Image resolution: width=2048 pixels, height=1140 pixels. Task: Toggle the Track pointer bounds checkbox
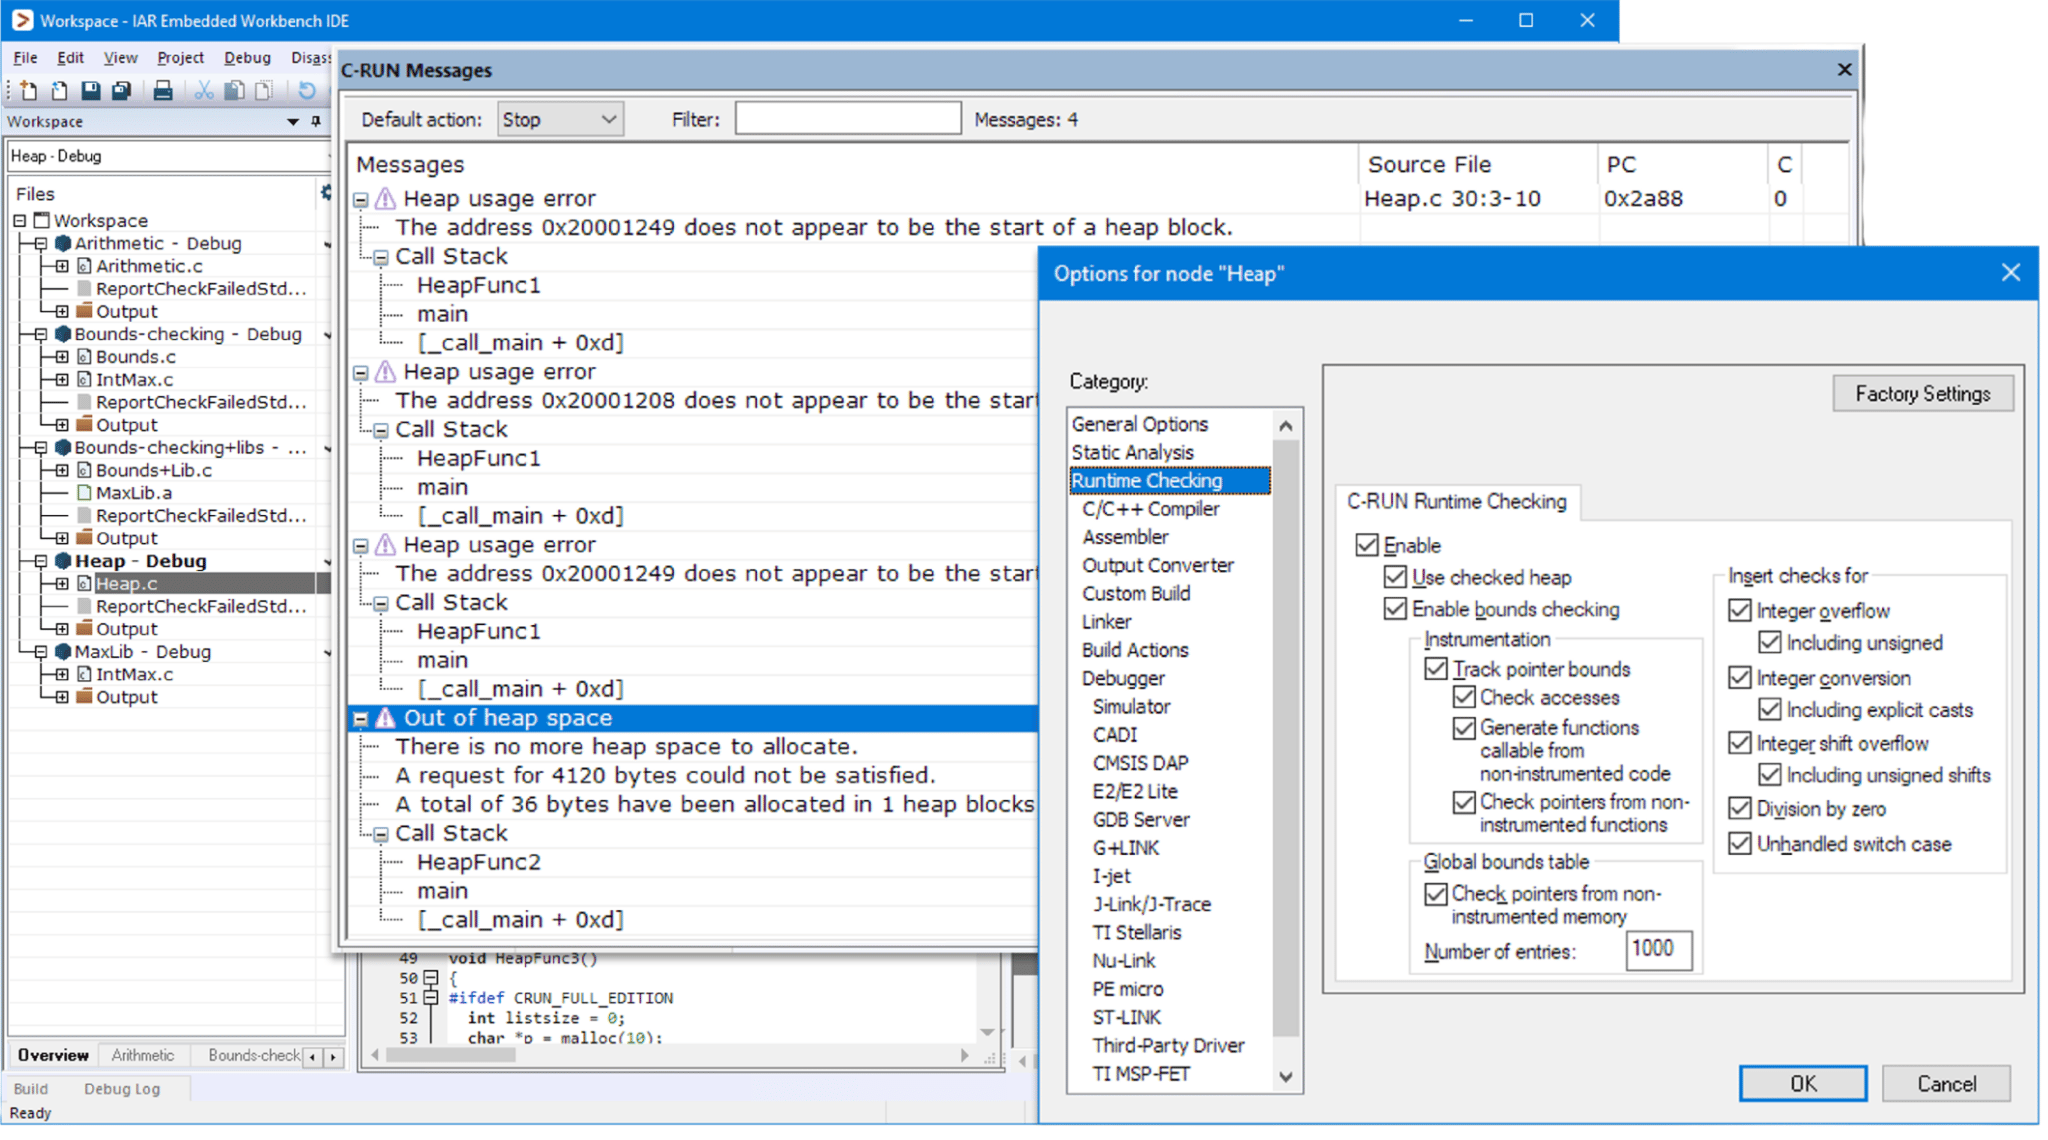[x=1436, y=669]
